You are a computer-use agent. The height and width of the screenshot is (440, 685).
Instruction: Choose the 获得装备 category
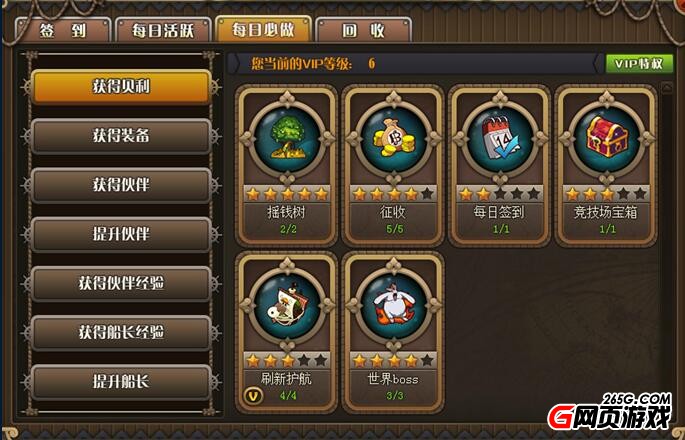[121, 136]
